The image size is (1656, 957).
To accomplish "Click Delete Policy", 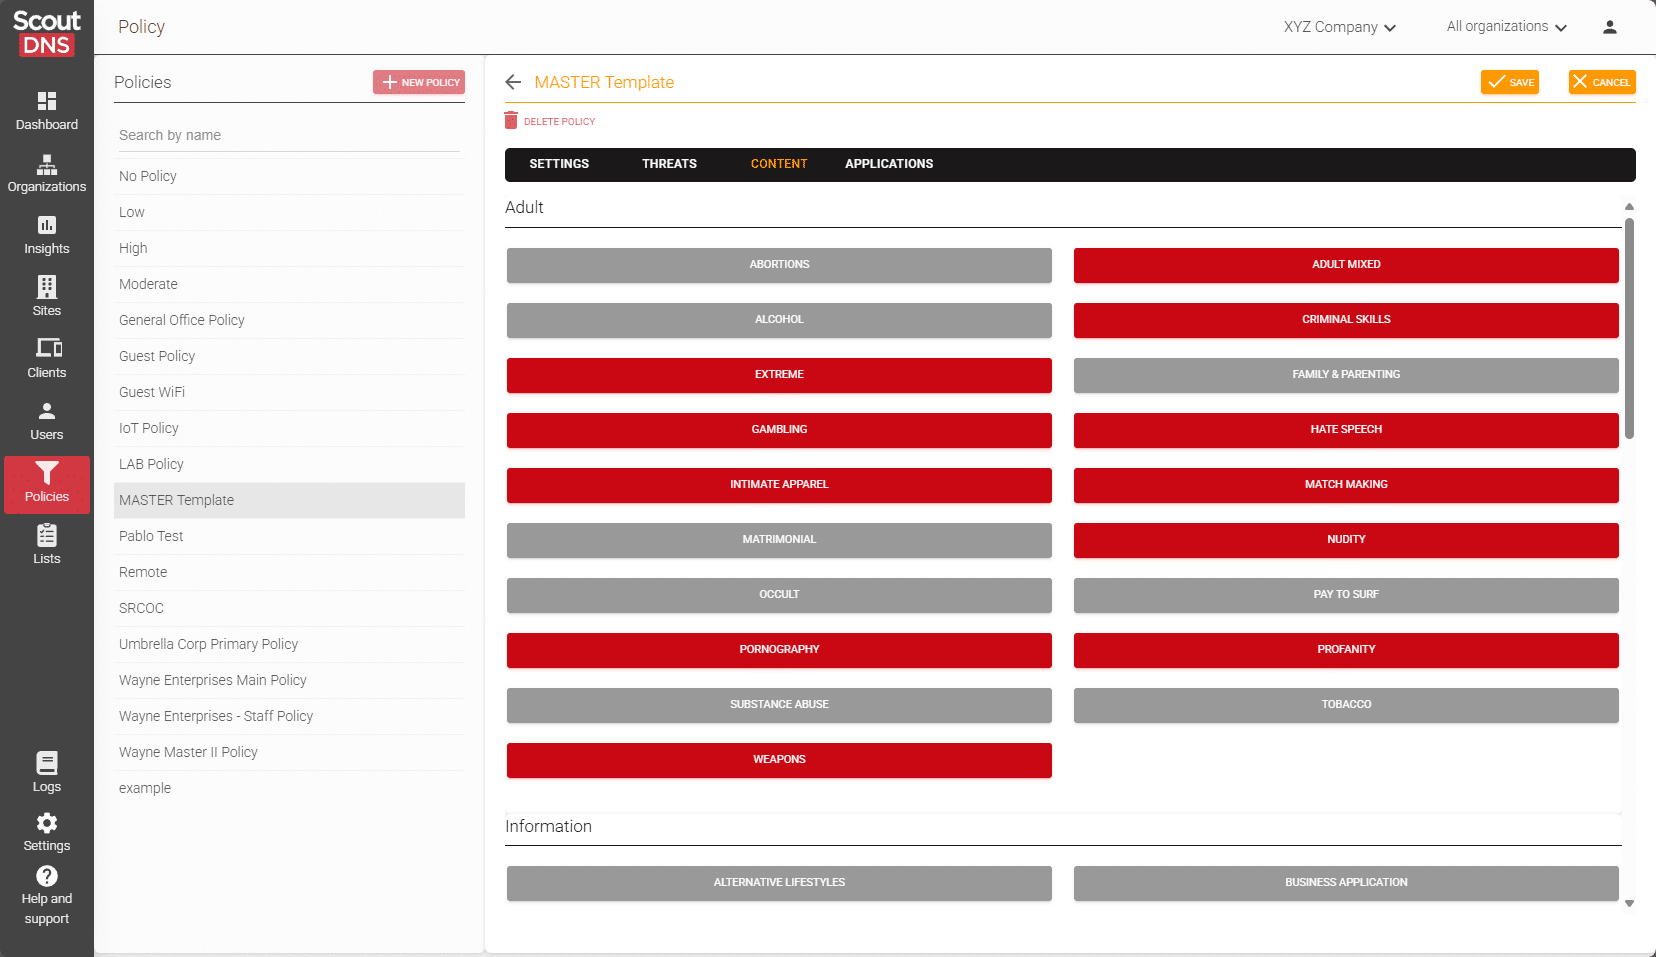I will point(549,121).
